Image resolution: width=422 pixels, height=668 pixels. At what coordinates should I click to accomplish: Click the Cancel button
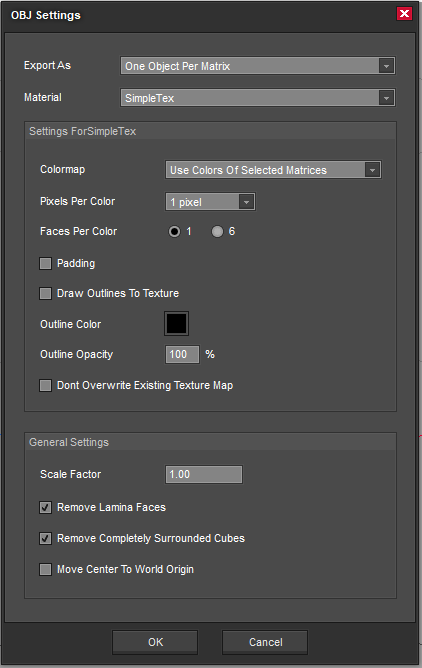pos(265,642)
